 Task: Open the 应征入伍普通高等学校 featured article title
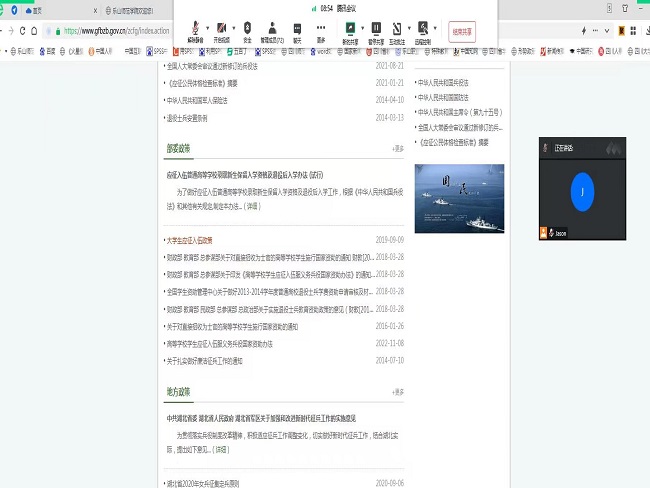(245, 175)
